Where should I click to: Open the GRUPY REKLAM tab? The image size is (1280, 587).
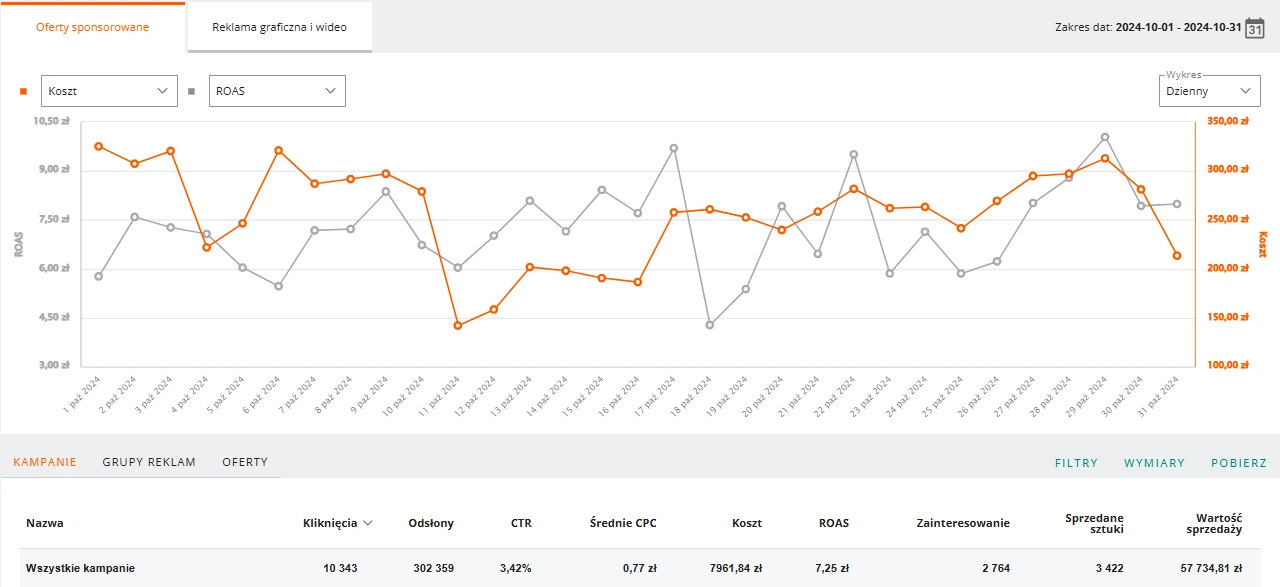(149, 462)
